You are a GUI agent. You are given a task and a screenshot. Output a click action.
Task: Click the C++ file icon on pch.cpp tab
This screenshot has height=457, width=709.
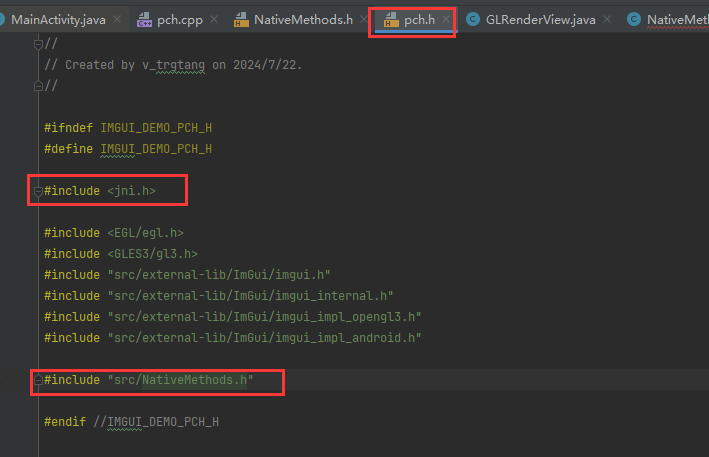[x=143, y=20]
